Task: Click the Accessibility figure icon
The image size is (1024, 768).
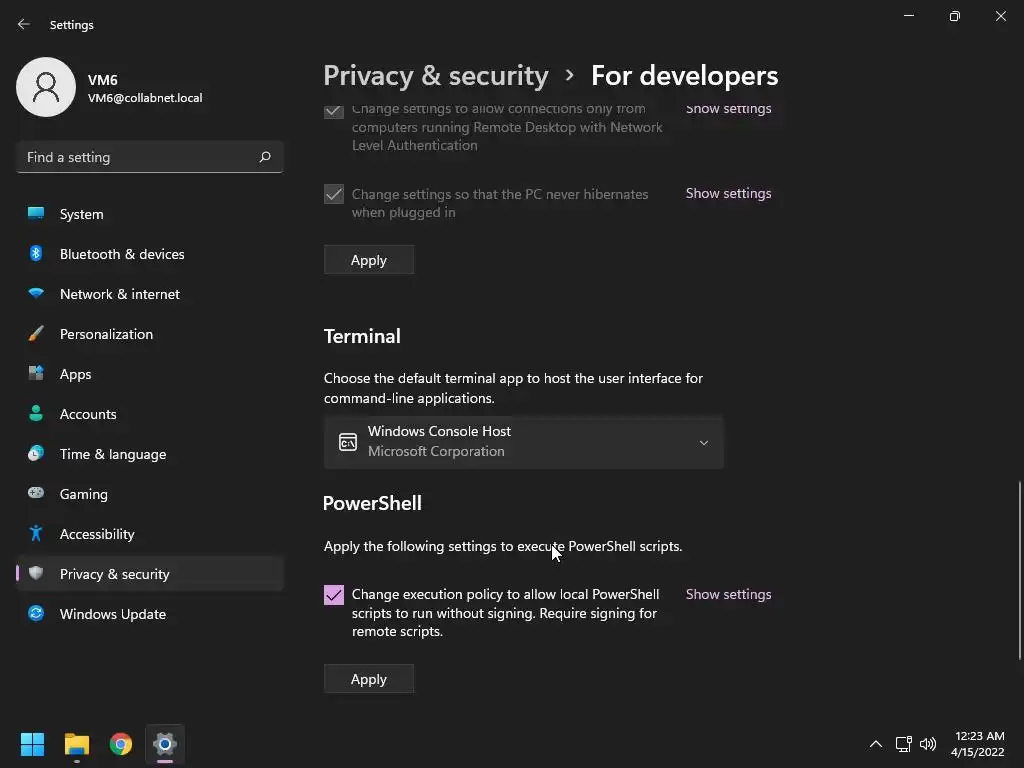Action: (36, 534)
